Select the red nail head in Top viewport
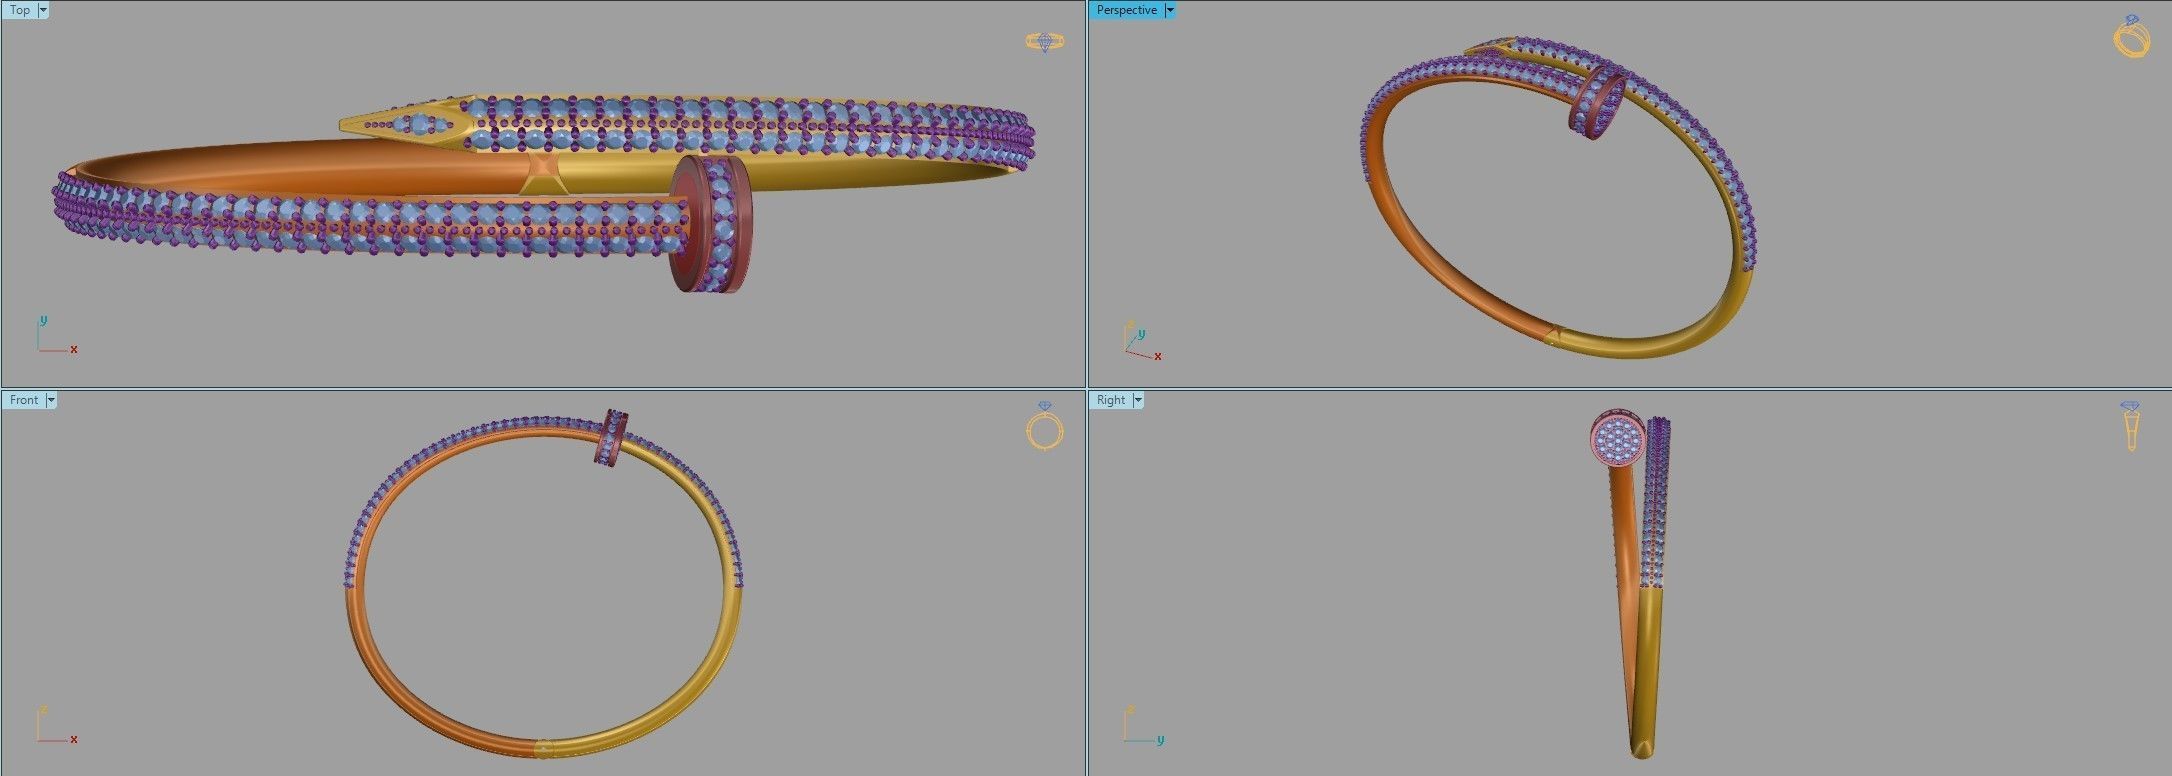 point(712,224)
